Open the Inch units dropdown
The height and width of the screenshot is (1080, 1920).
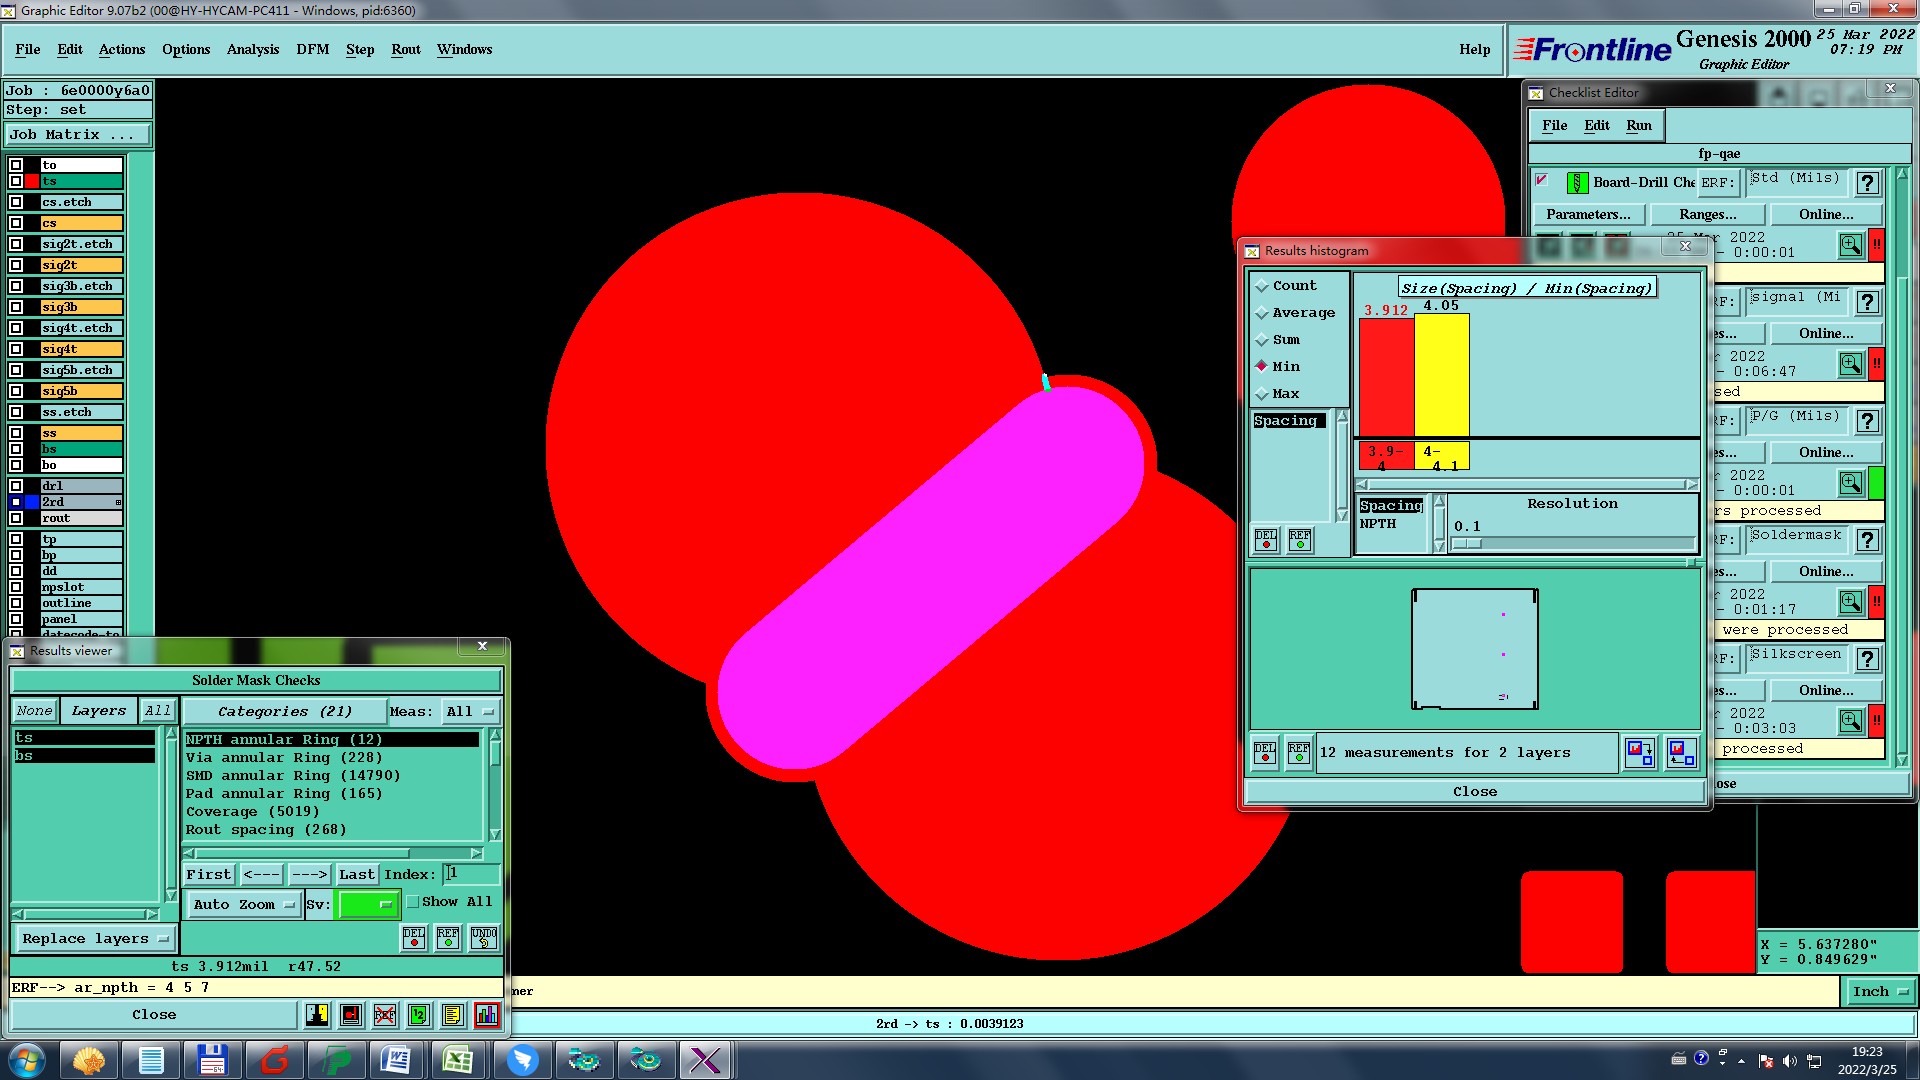(1879, 991)
